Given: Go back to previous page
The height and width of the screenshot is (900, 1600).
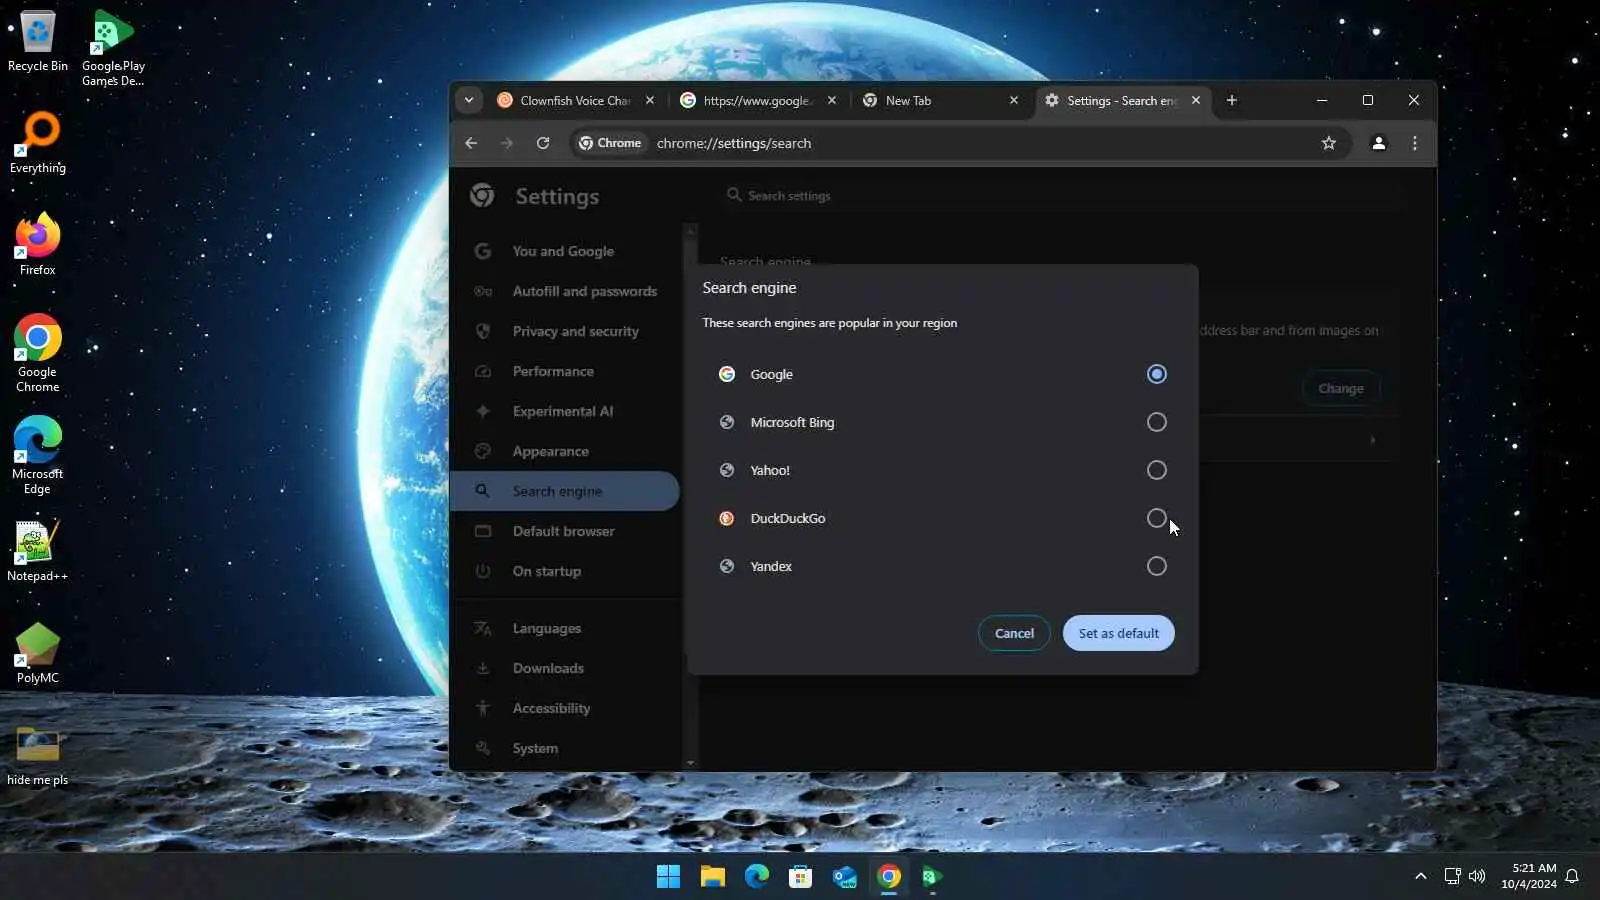Looking at the screenshot, I should coord(471,143).
